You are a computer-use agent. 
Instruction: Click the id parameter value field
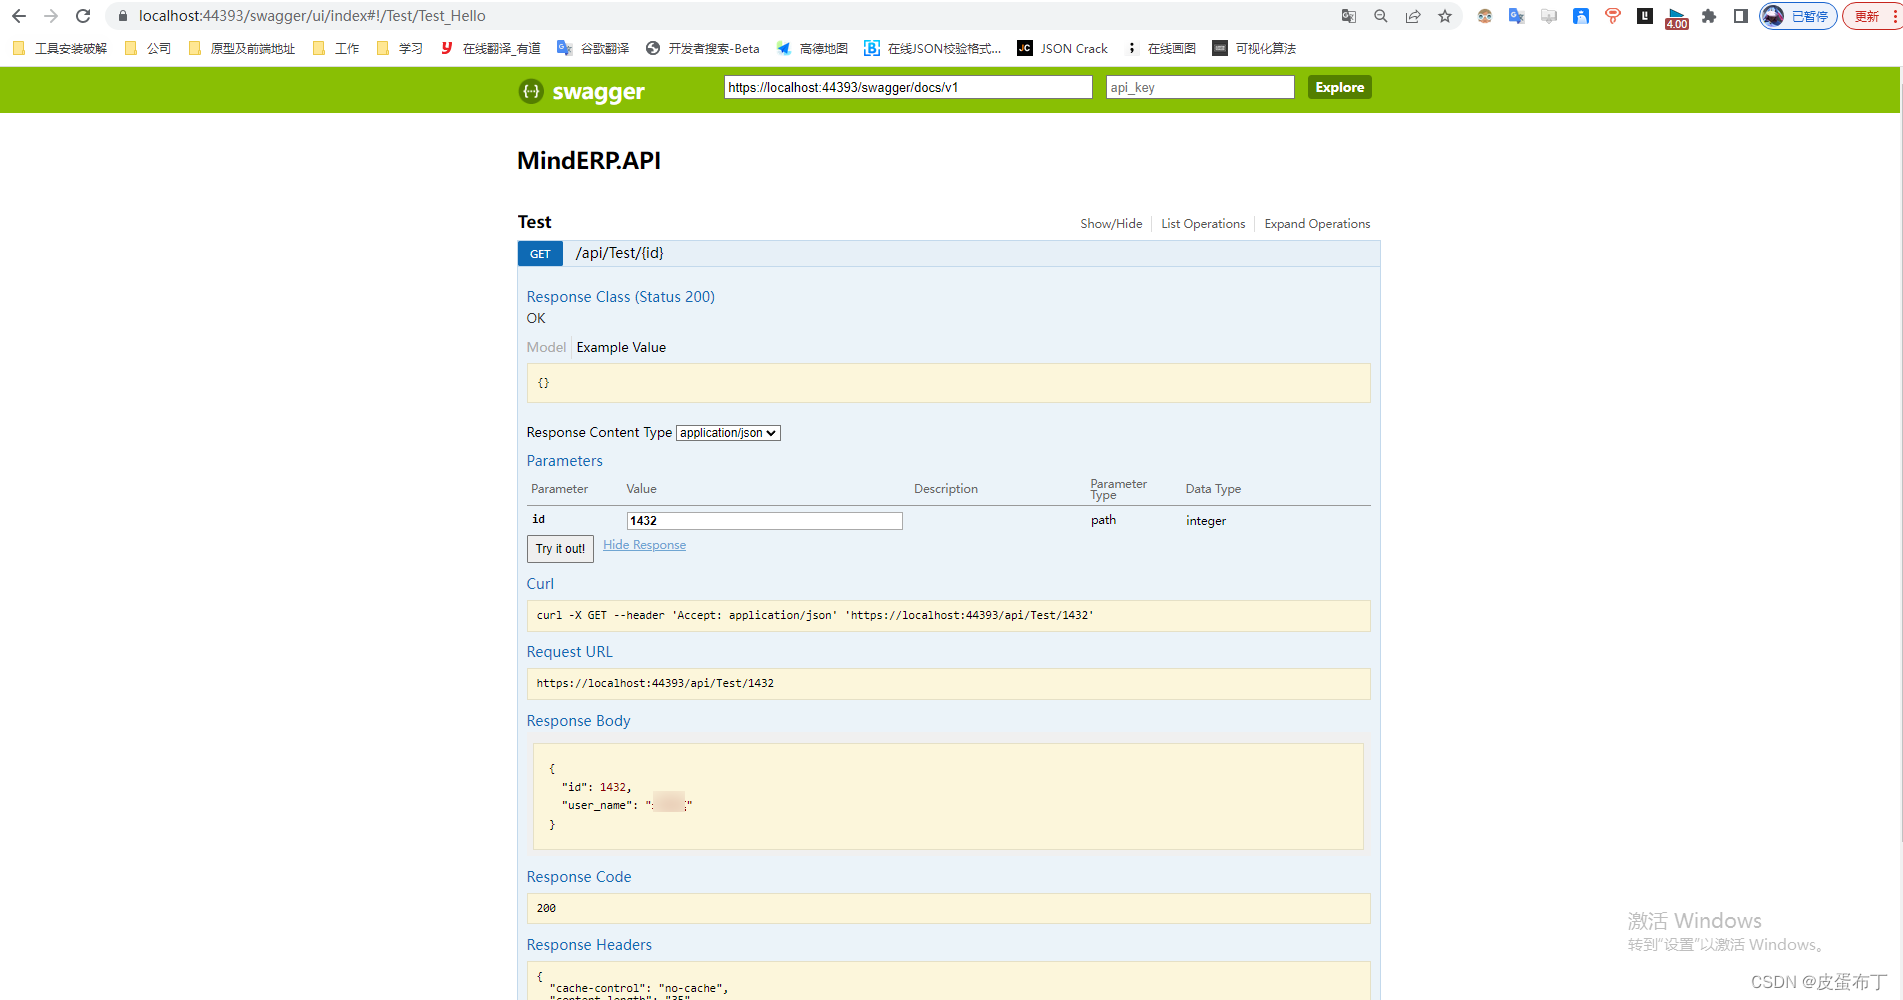765,521
